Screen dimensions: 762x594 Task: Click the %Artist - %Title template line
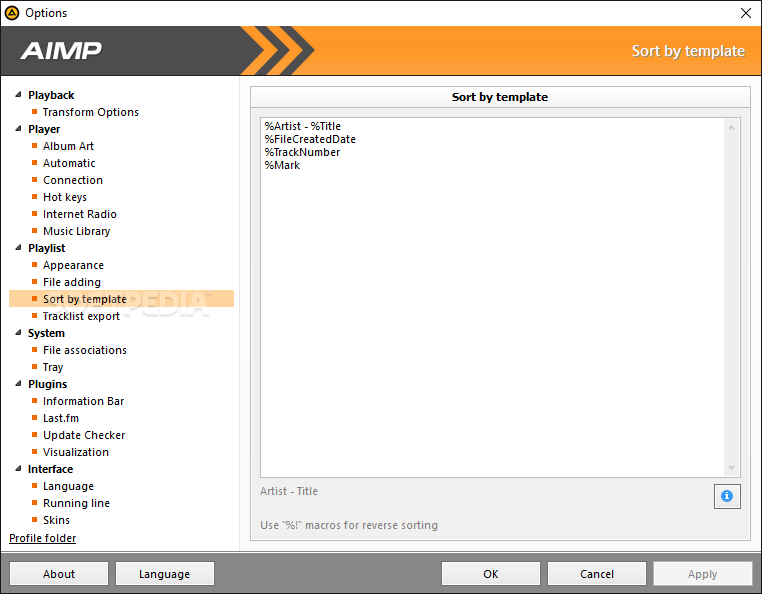click(303, 126)
